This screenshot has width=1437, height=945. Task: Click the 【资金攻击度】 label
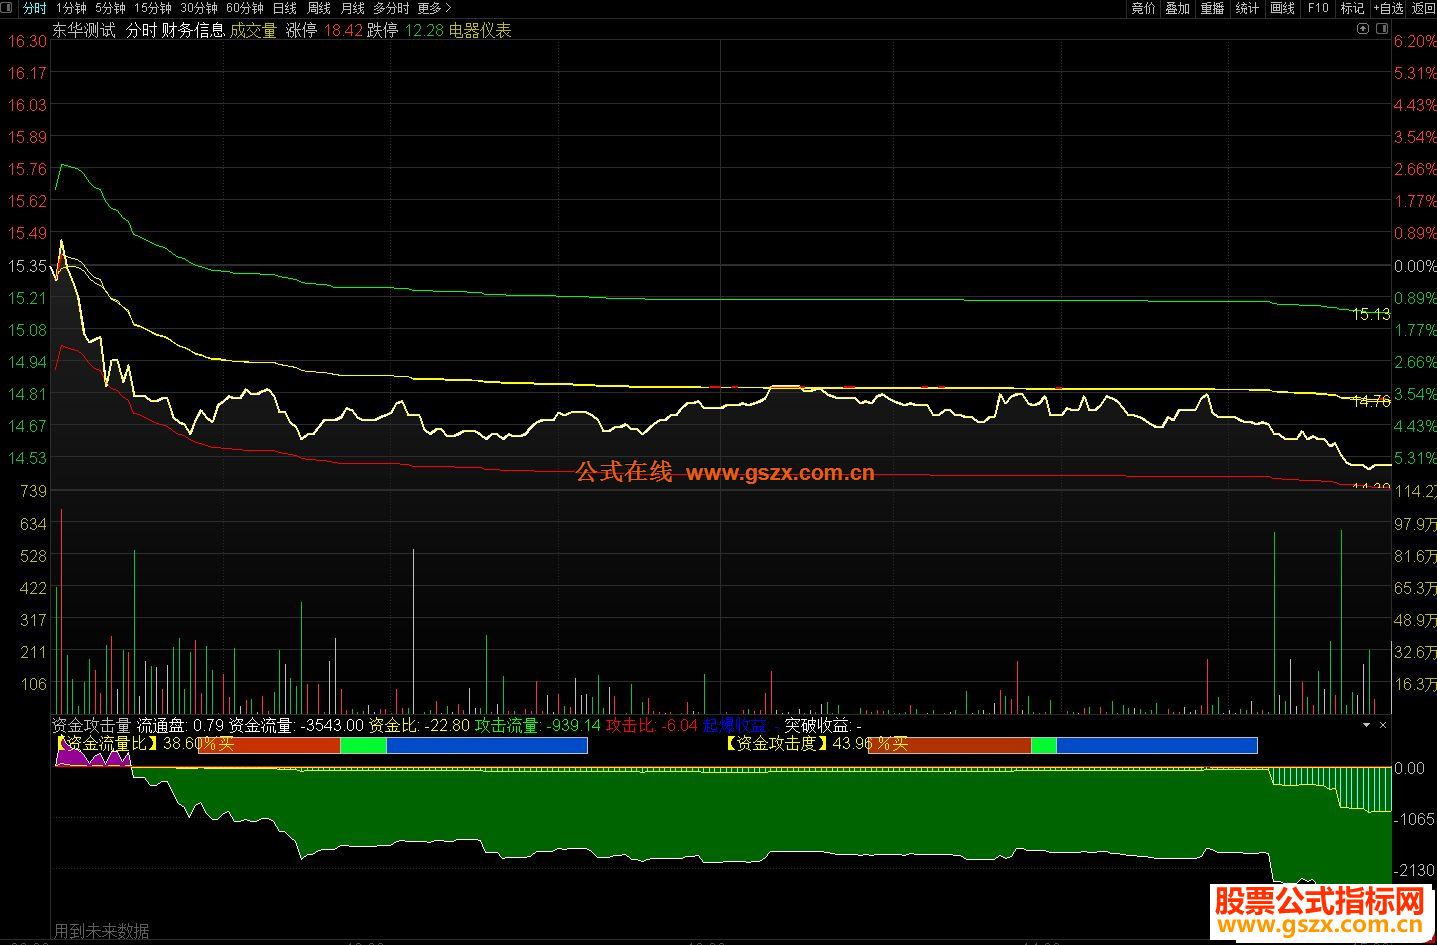coord(777,744)
